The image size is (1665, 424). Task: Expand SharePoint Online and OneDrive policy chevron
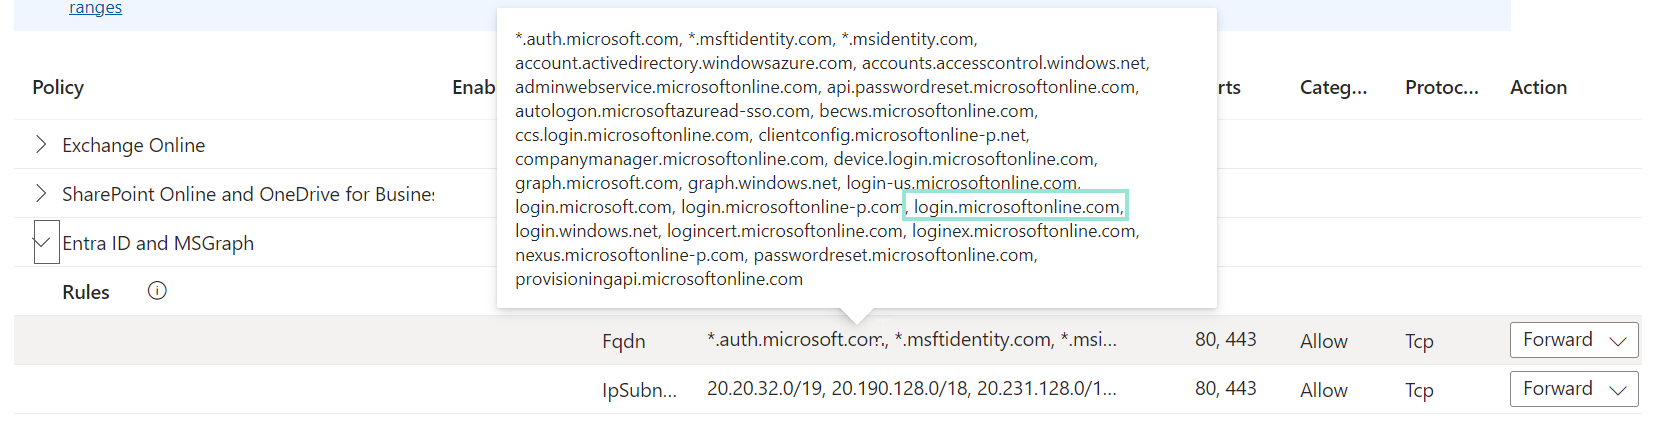pyautogui.click(x=41, y=194)
